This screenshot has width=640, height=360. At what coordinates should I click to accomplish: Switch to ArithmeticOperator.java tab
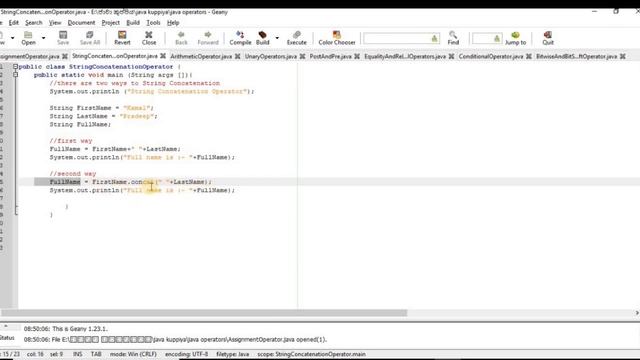[201, 56]
